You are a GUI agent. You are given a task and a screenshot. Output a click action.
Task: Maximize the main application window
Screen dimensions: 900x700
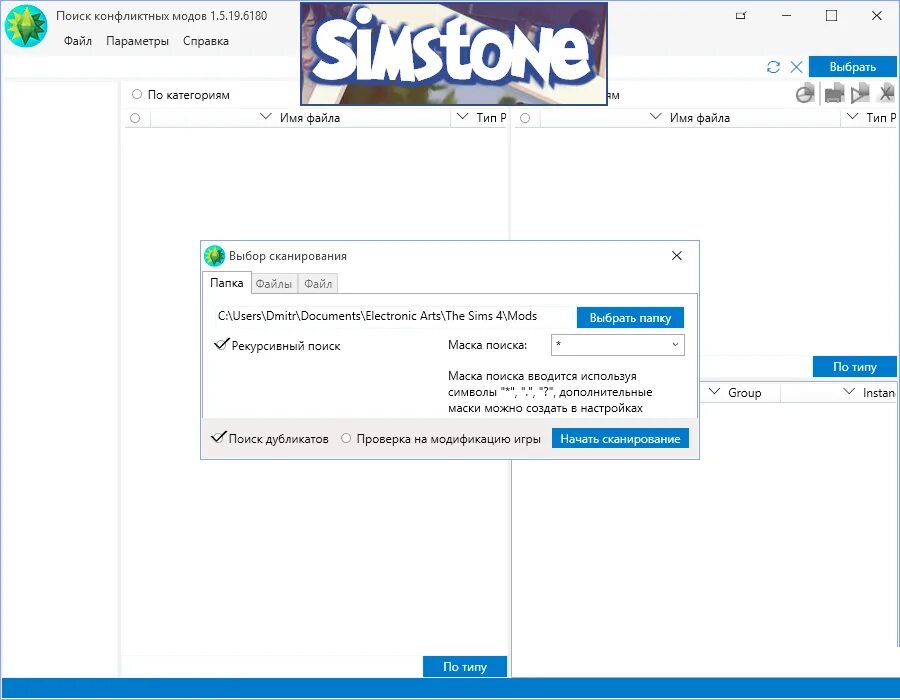(831, 16)
